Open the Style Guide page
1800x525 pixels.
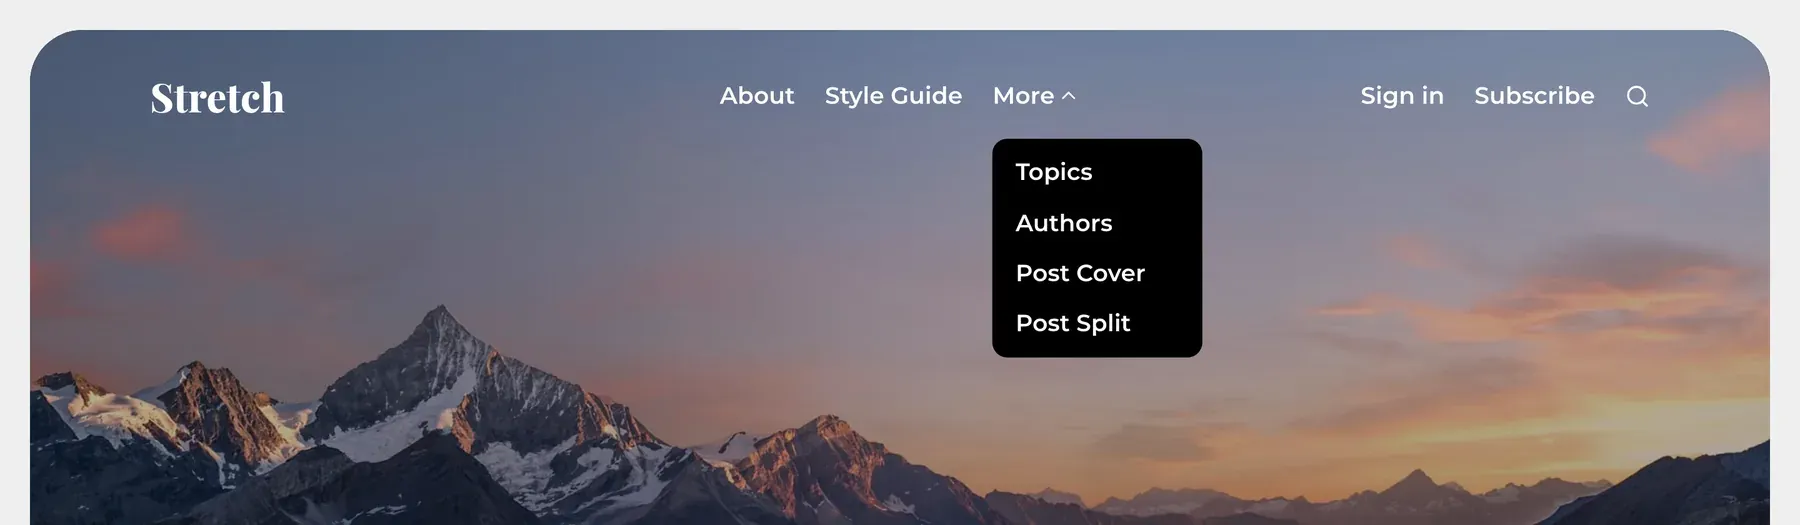point(893,96)
